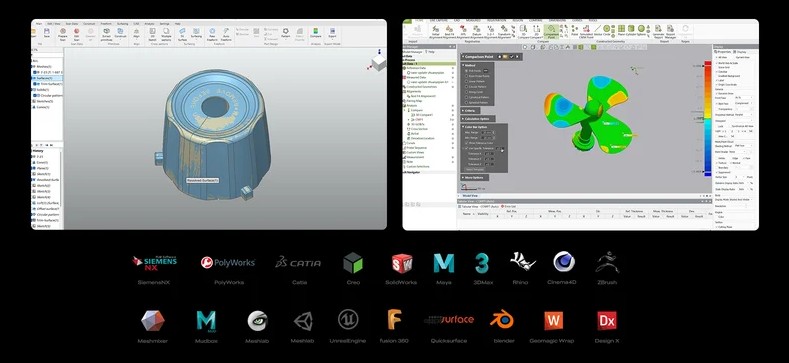Screen dimensions: 789x363
Task: Open Extract primitives tool in left window
Action: (x=106, y=33)
